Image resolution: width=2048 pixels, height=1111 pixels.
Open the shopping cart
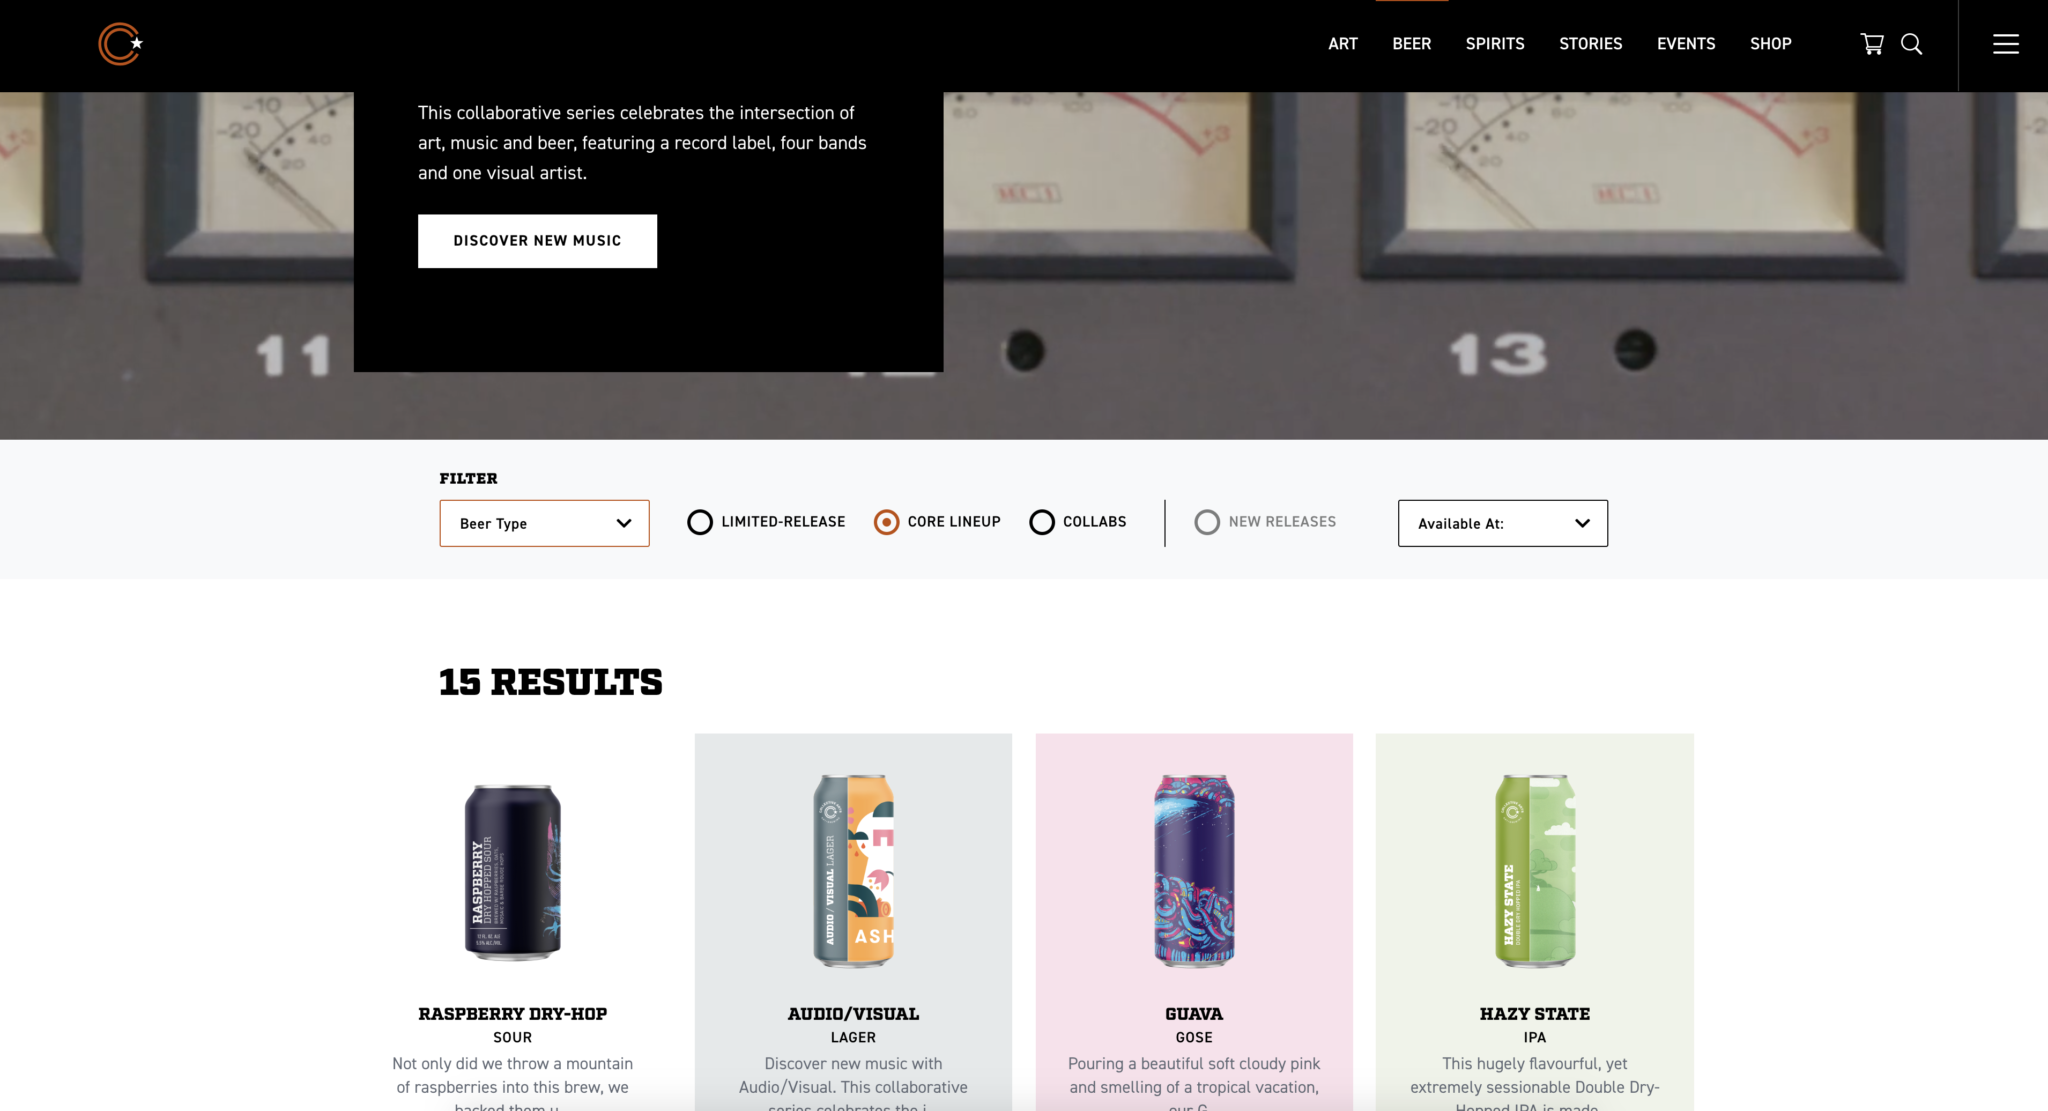coord(1872,44)
